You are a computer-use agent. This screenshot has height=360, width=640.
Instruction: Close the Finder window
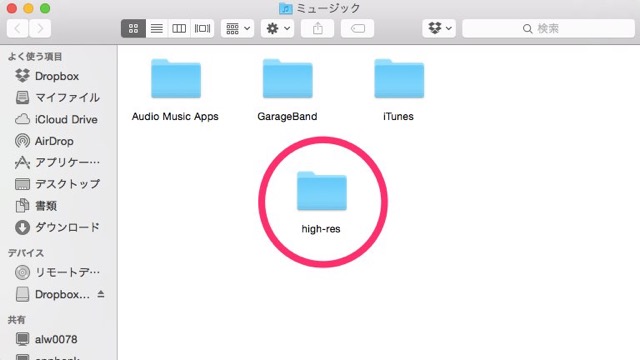pyautogui.click(x=12, y=8)
